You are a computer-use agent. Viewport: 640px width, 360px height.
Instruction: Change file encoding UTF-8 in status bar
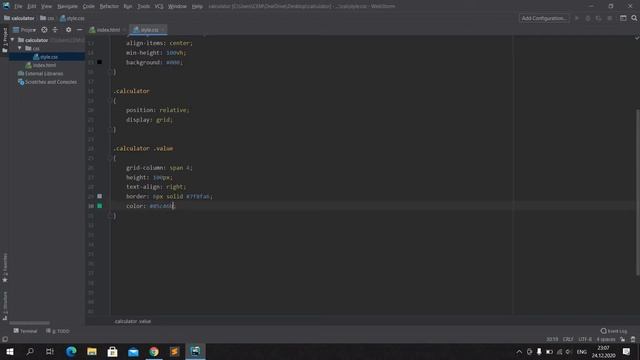pos(585,339)
